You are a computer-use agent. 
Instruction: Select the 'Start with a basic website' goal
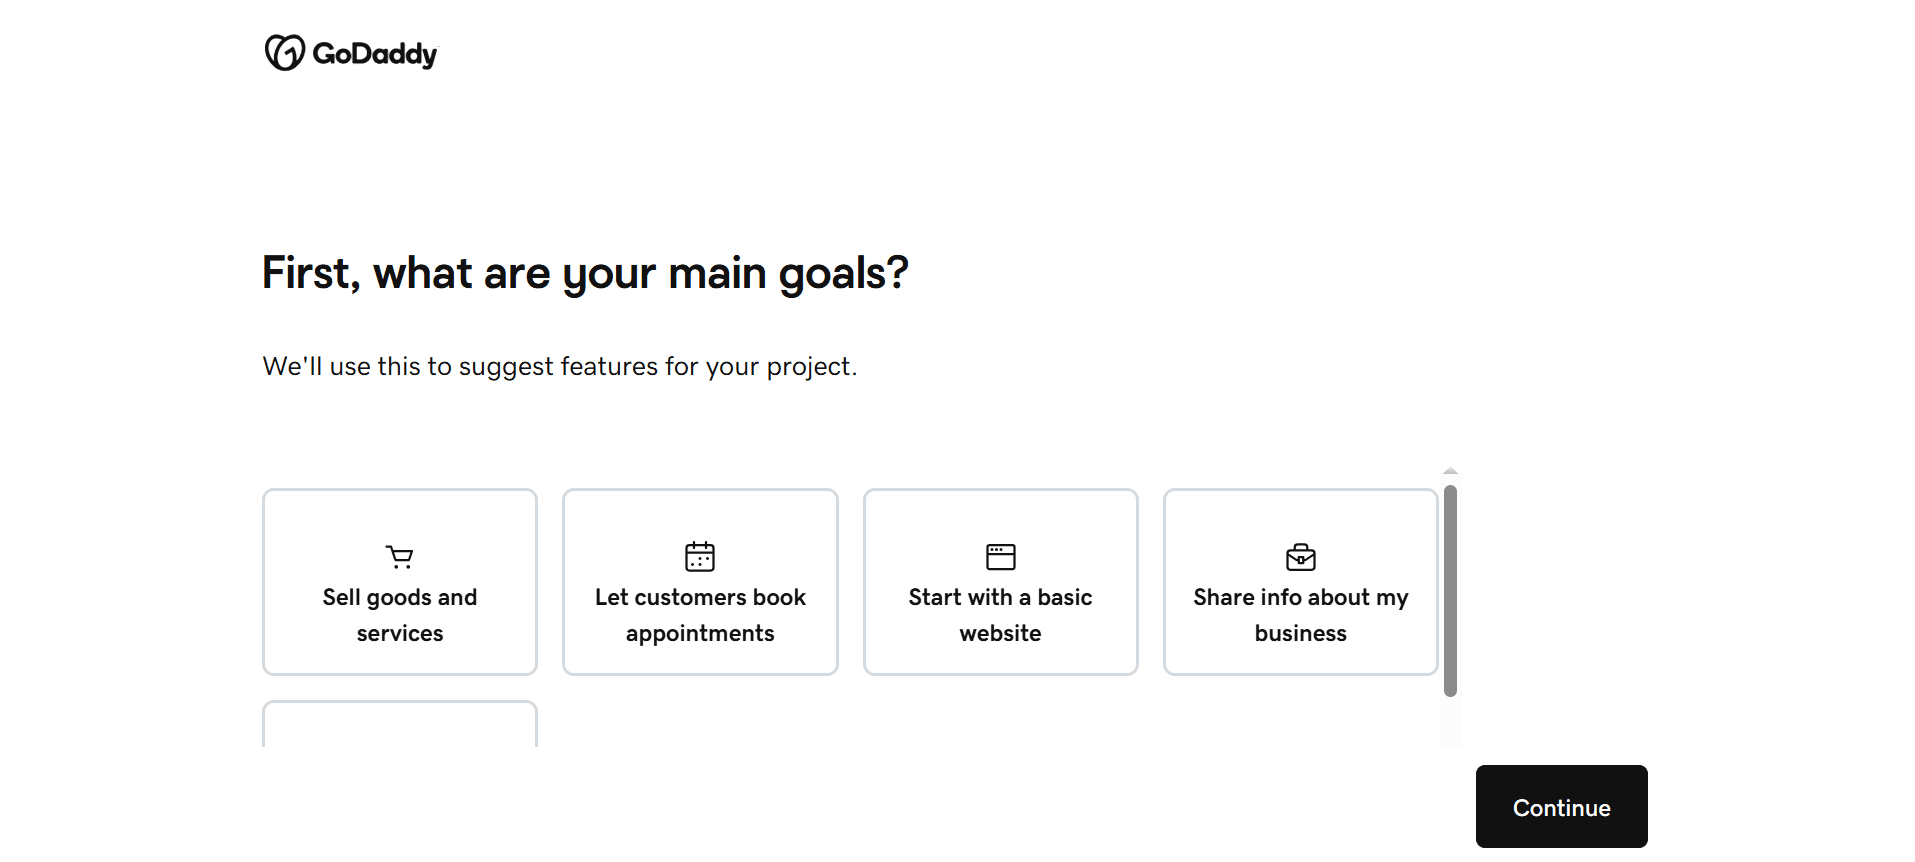(x=1000, y=582)
